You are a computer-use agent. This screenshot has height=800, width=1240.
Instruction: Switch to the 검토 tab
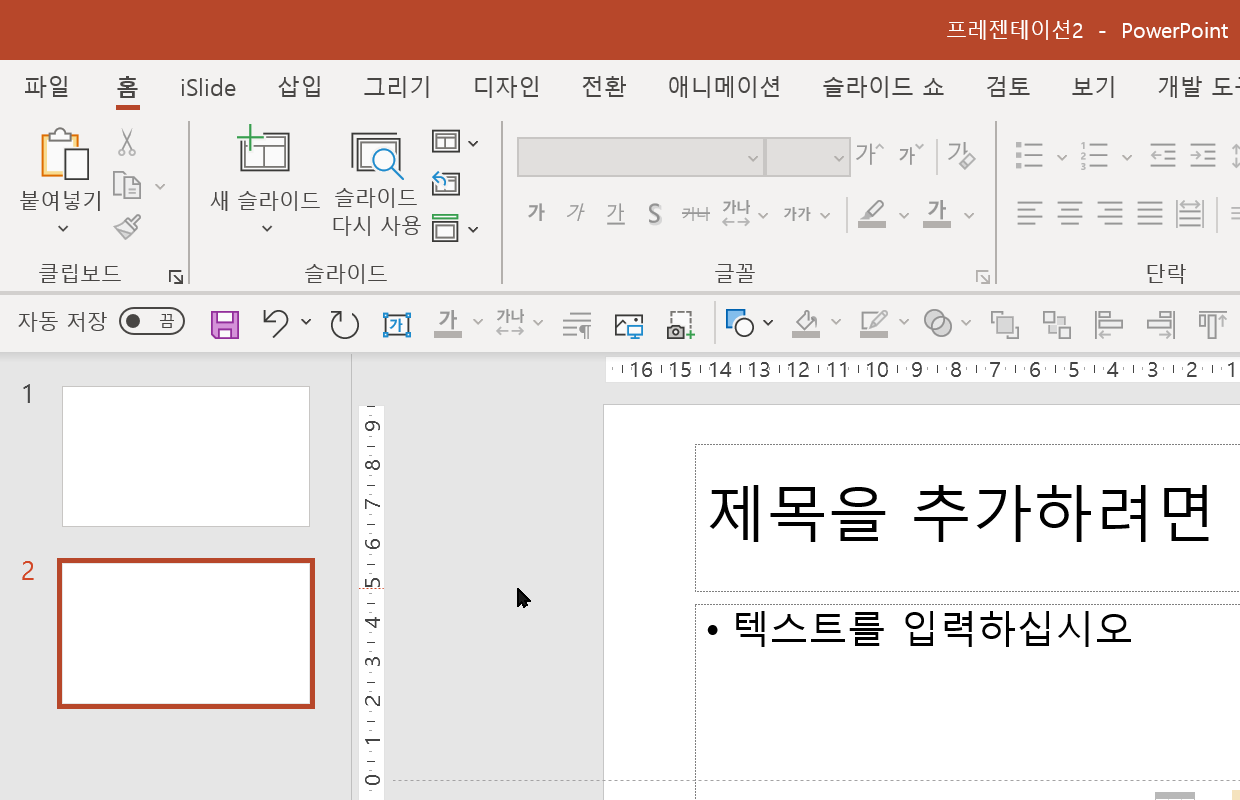(x=1008, y=87)
